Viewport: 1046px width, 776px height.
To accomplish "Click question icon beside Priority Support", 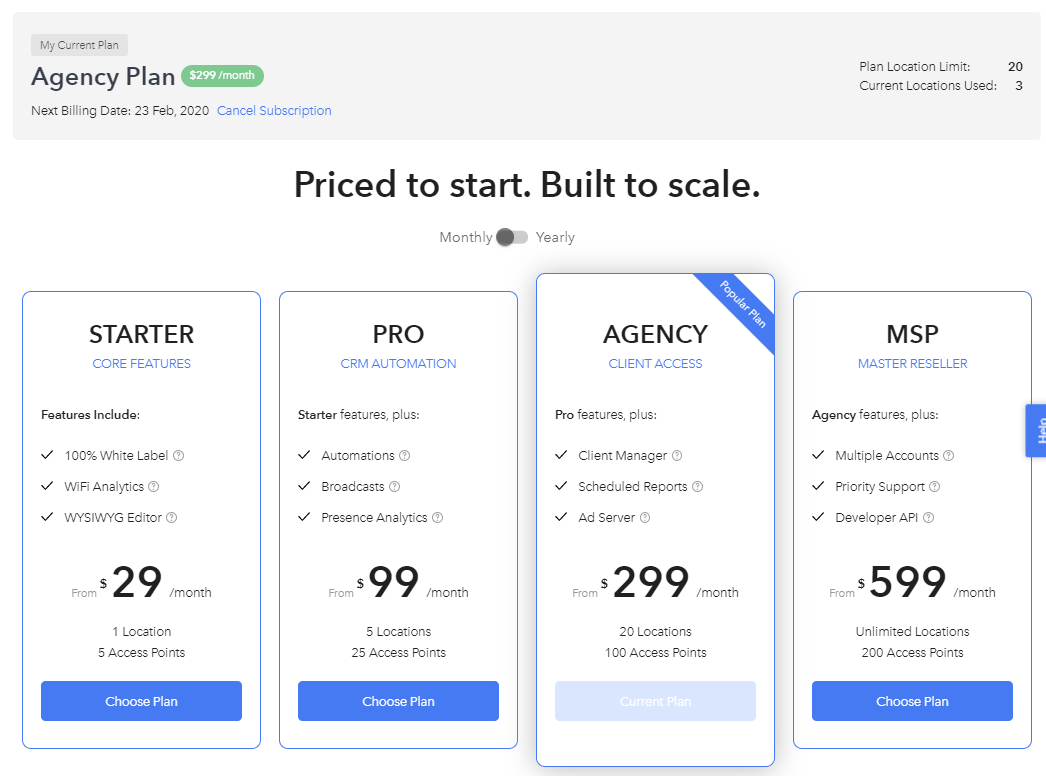I will tap(935, 486).
